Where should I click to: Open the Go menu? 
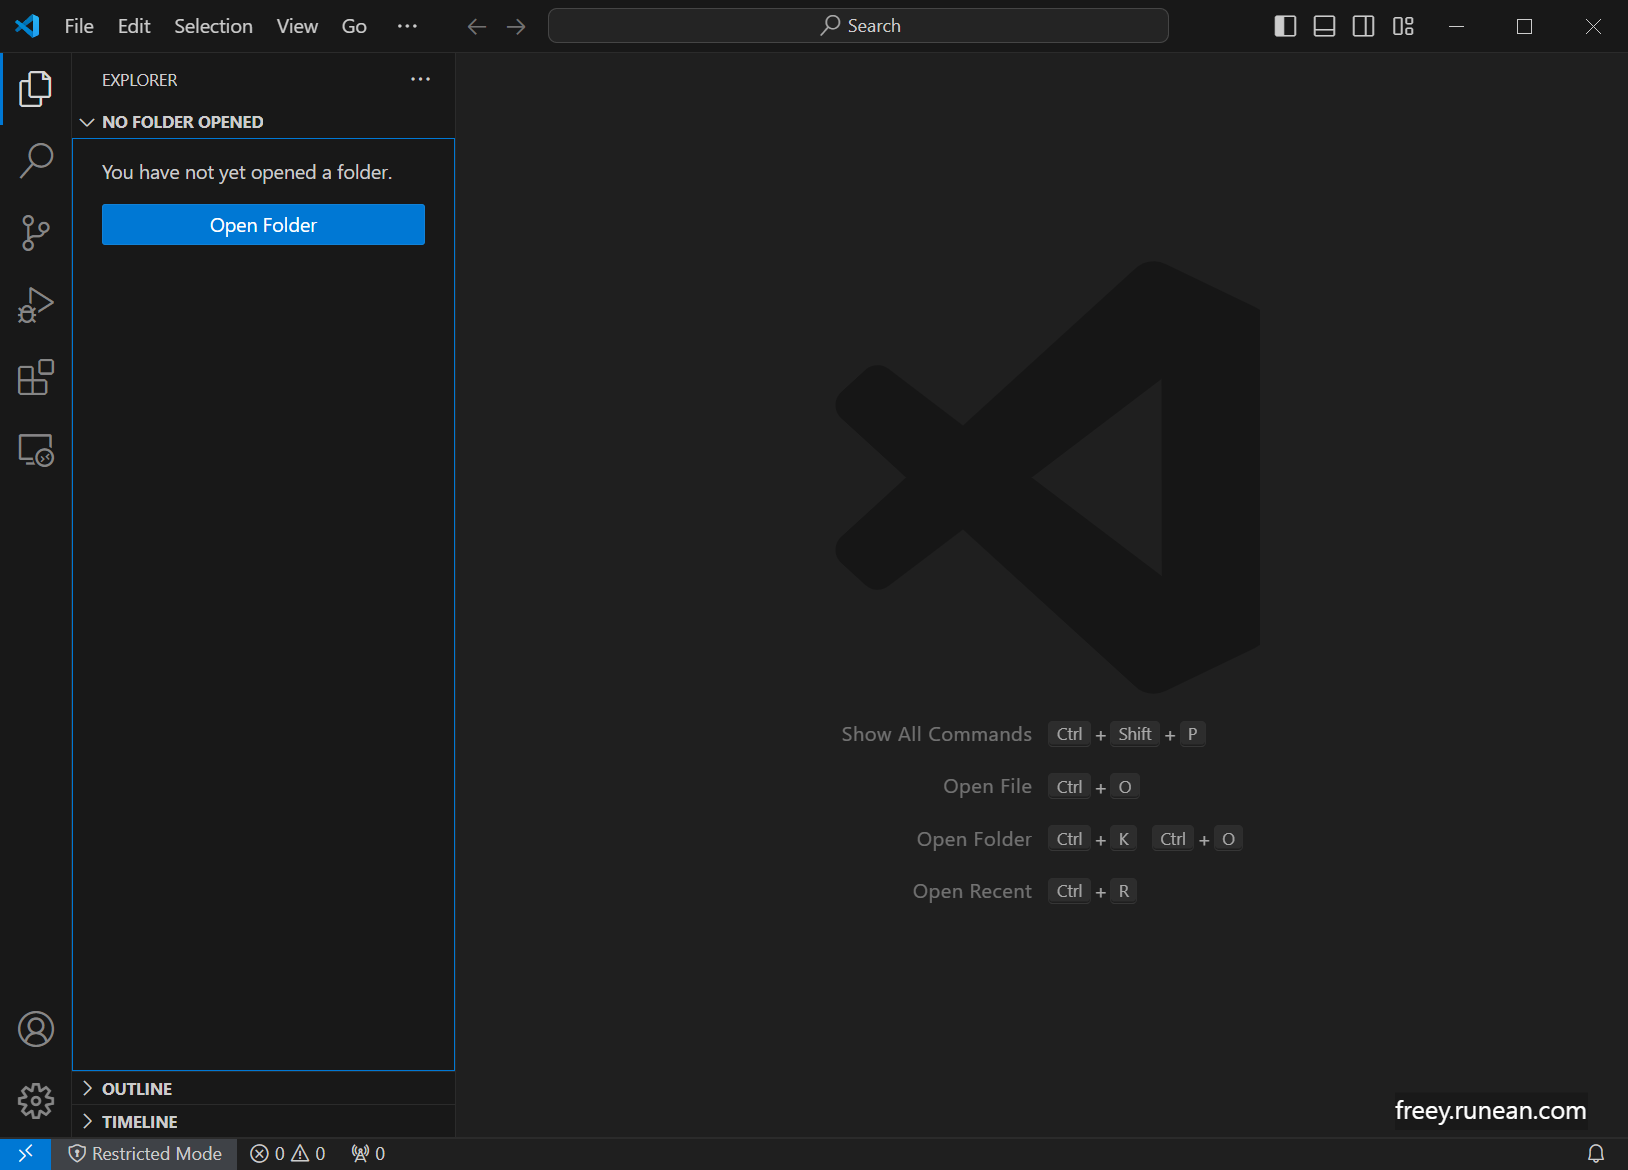coord(354,26)
